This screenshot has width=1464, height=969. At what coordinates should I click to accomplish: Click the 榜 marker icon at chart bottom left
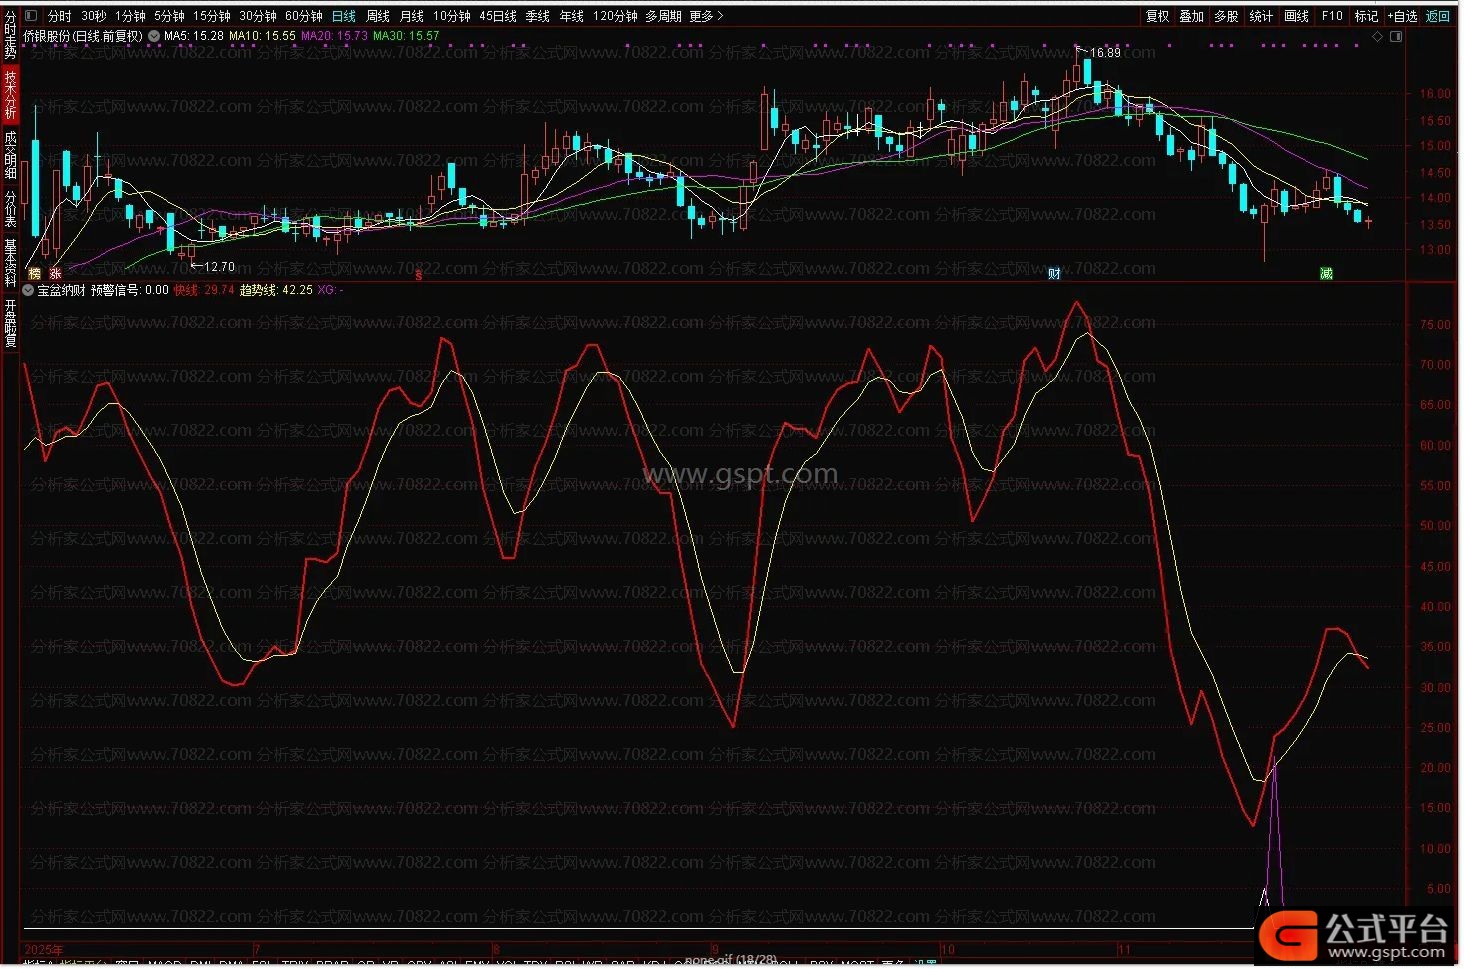pyautogui.click(x=34, y=273)
